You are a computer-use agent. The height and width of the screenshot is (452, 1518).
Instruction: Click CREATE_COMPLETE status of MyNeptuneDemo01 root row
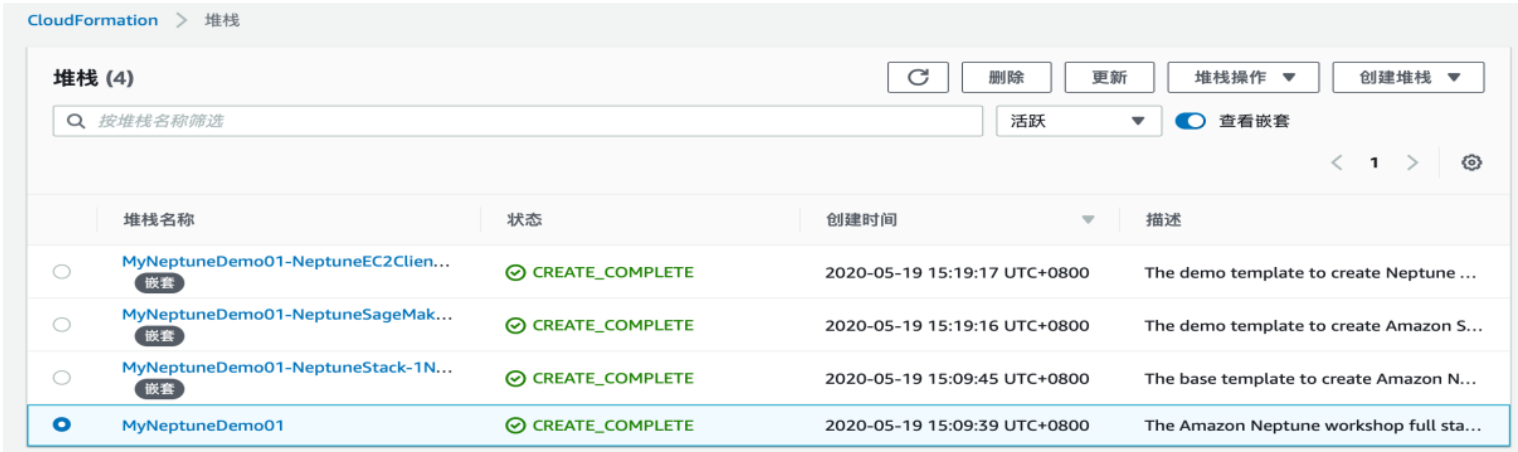(x=612, y=425)
